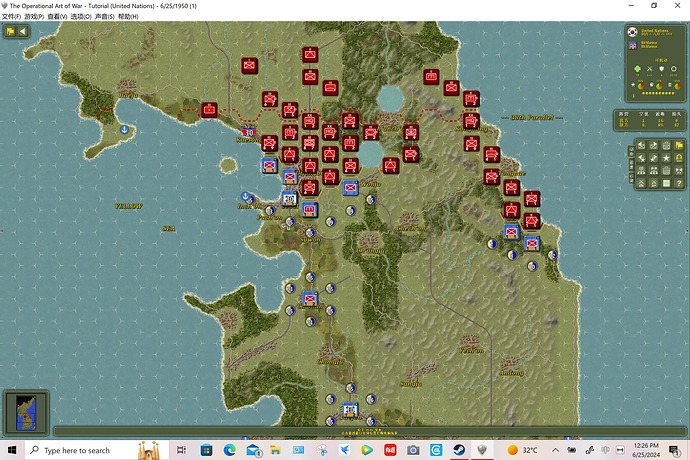The image size is (690, 460).
Task: Click the 'Suwon' city label
Action: [x=310, y=239]
